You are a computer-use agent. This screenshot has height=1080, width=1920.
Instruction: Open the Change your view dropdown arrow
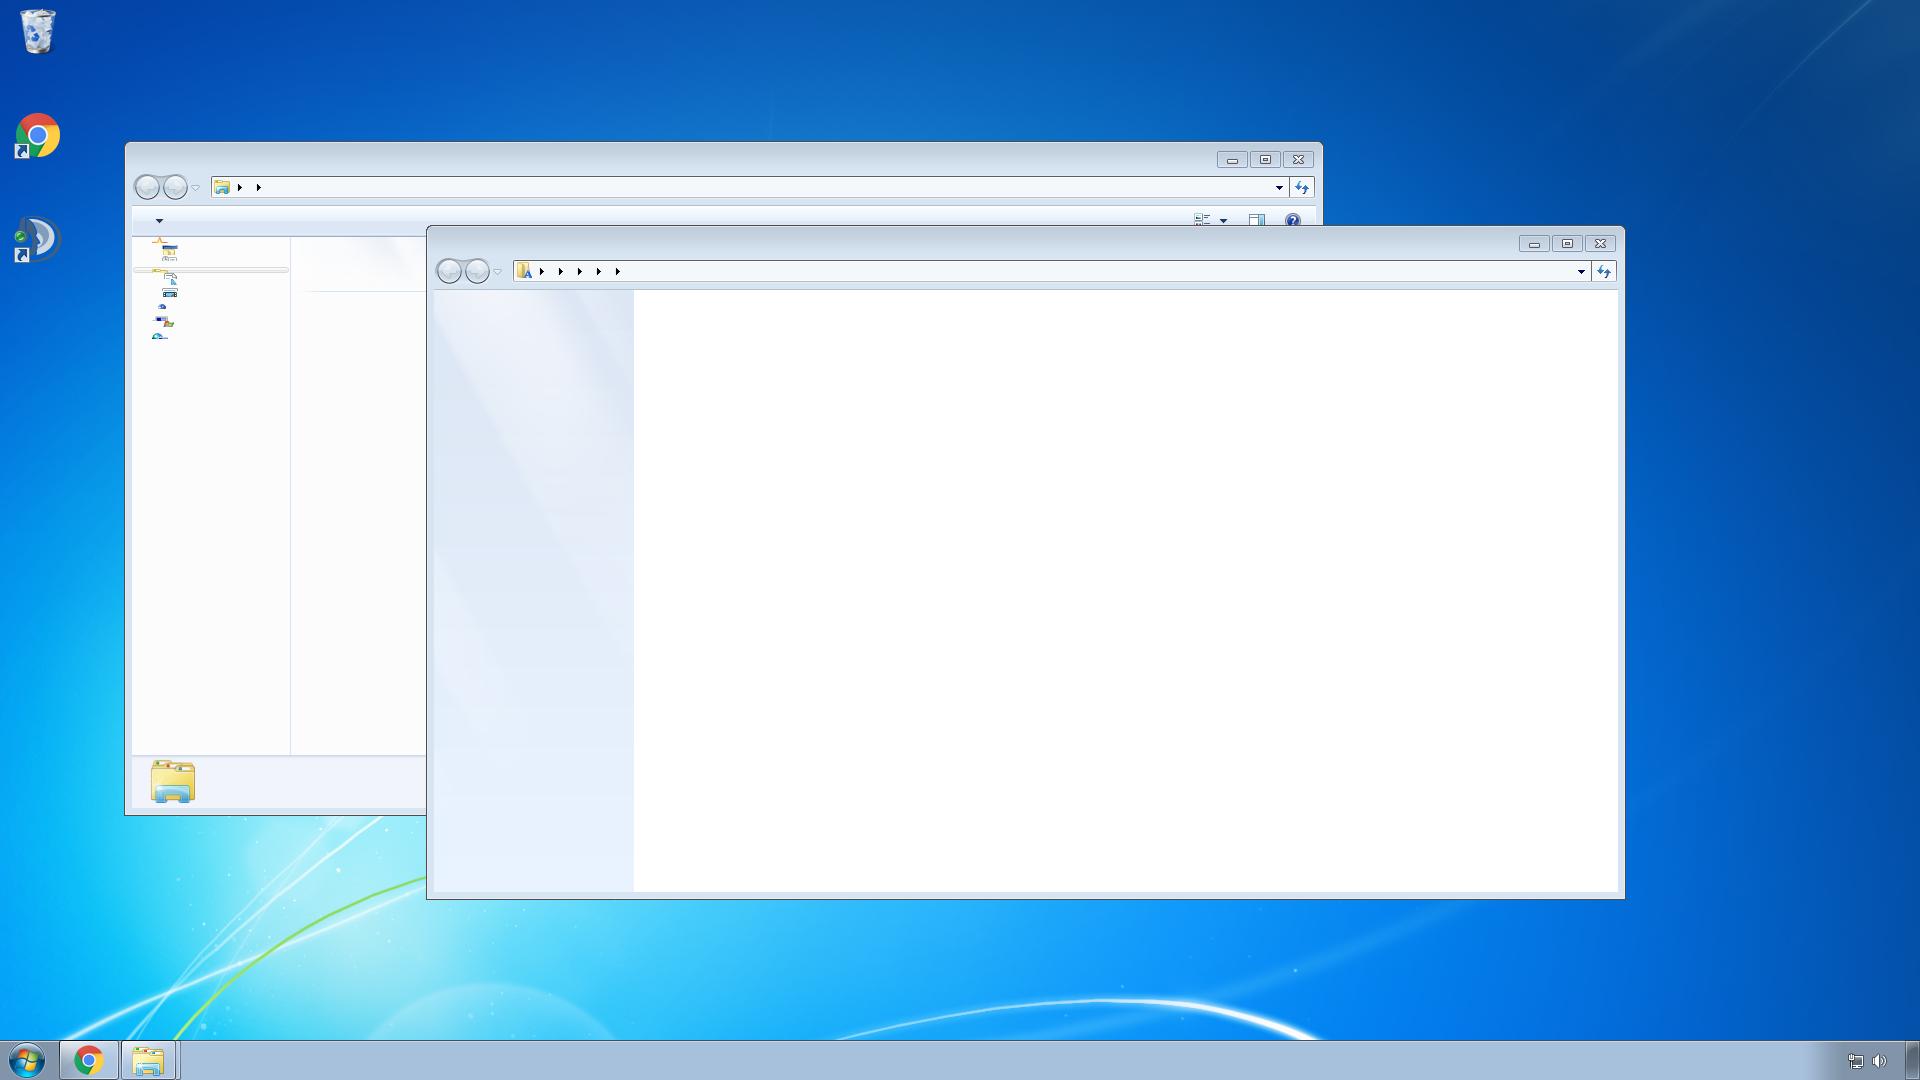tap(1224, 221)
